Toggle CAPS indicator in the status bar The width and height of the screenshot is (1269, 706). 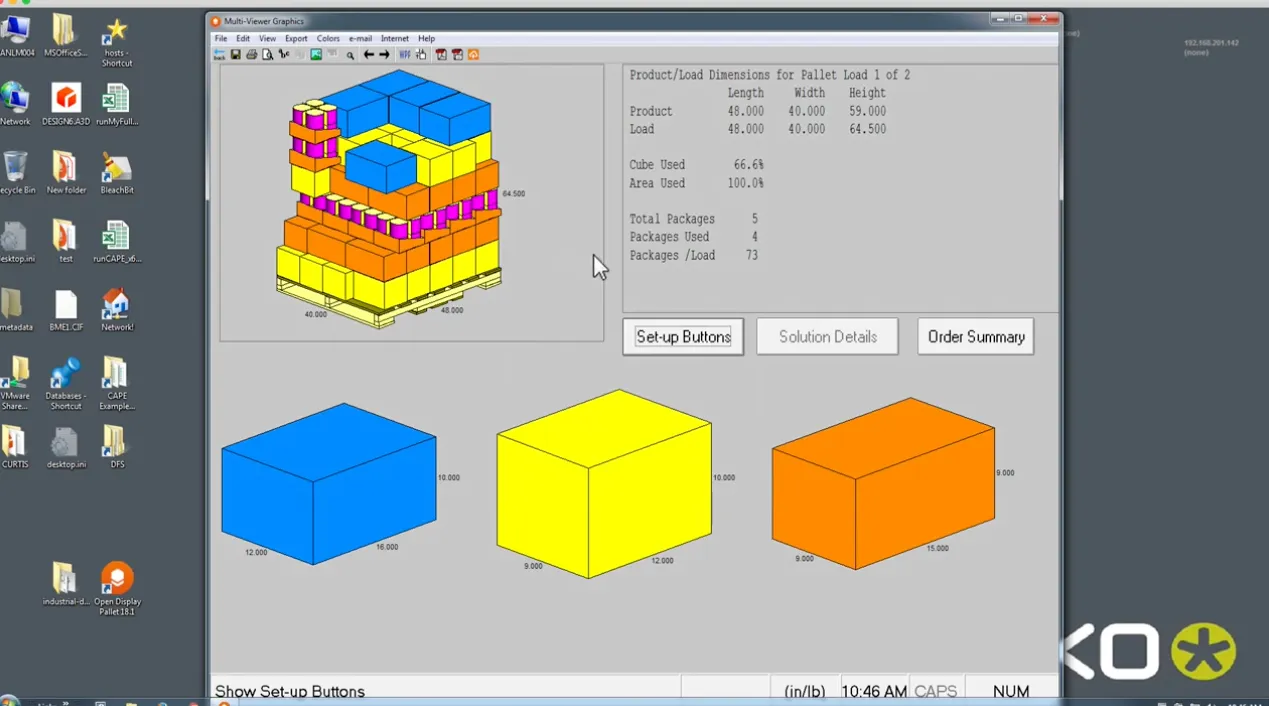coord(937,690)
